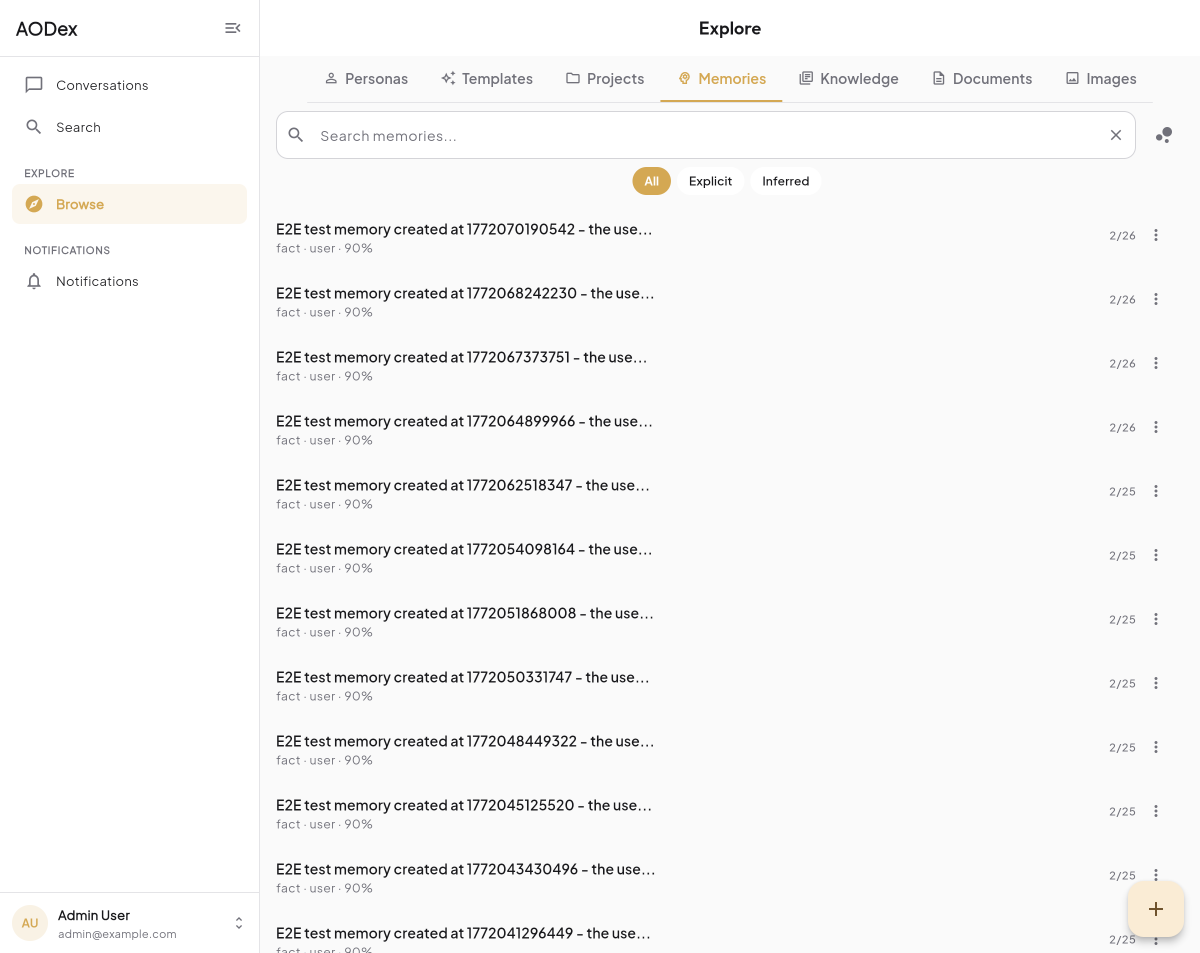The image size is (1200, 953).
Task: Open the Projects folder icon
Action: coord(572,78)
